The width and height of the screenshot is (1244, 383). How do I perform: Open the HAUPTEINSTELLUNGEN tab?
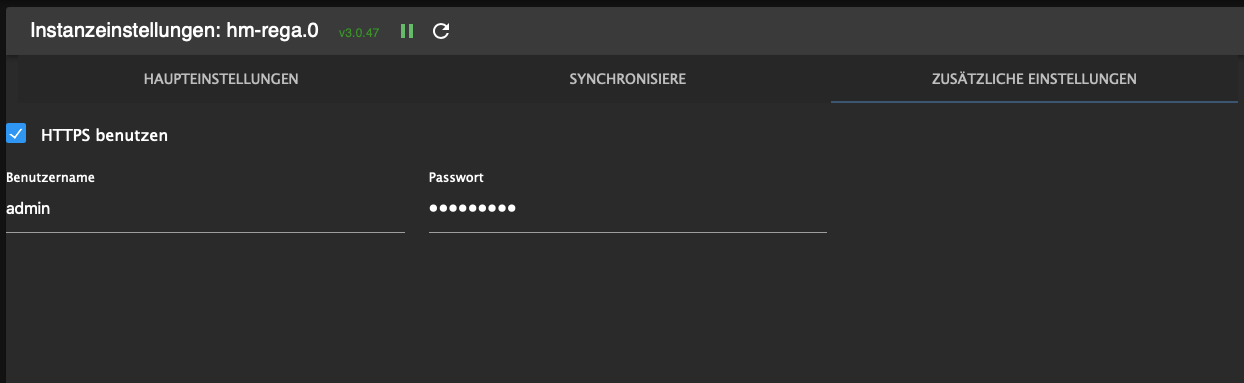click(x=221, y=79)
